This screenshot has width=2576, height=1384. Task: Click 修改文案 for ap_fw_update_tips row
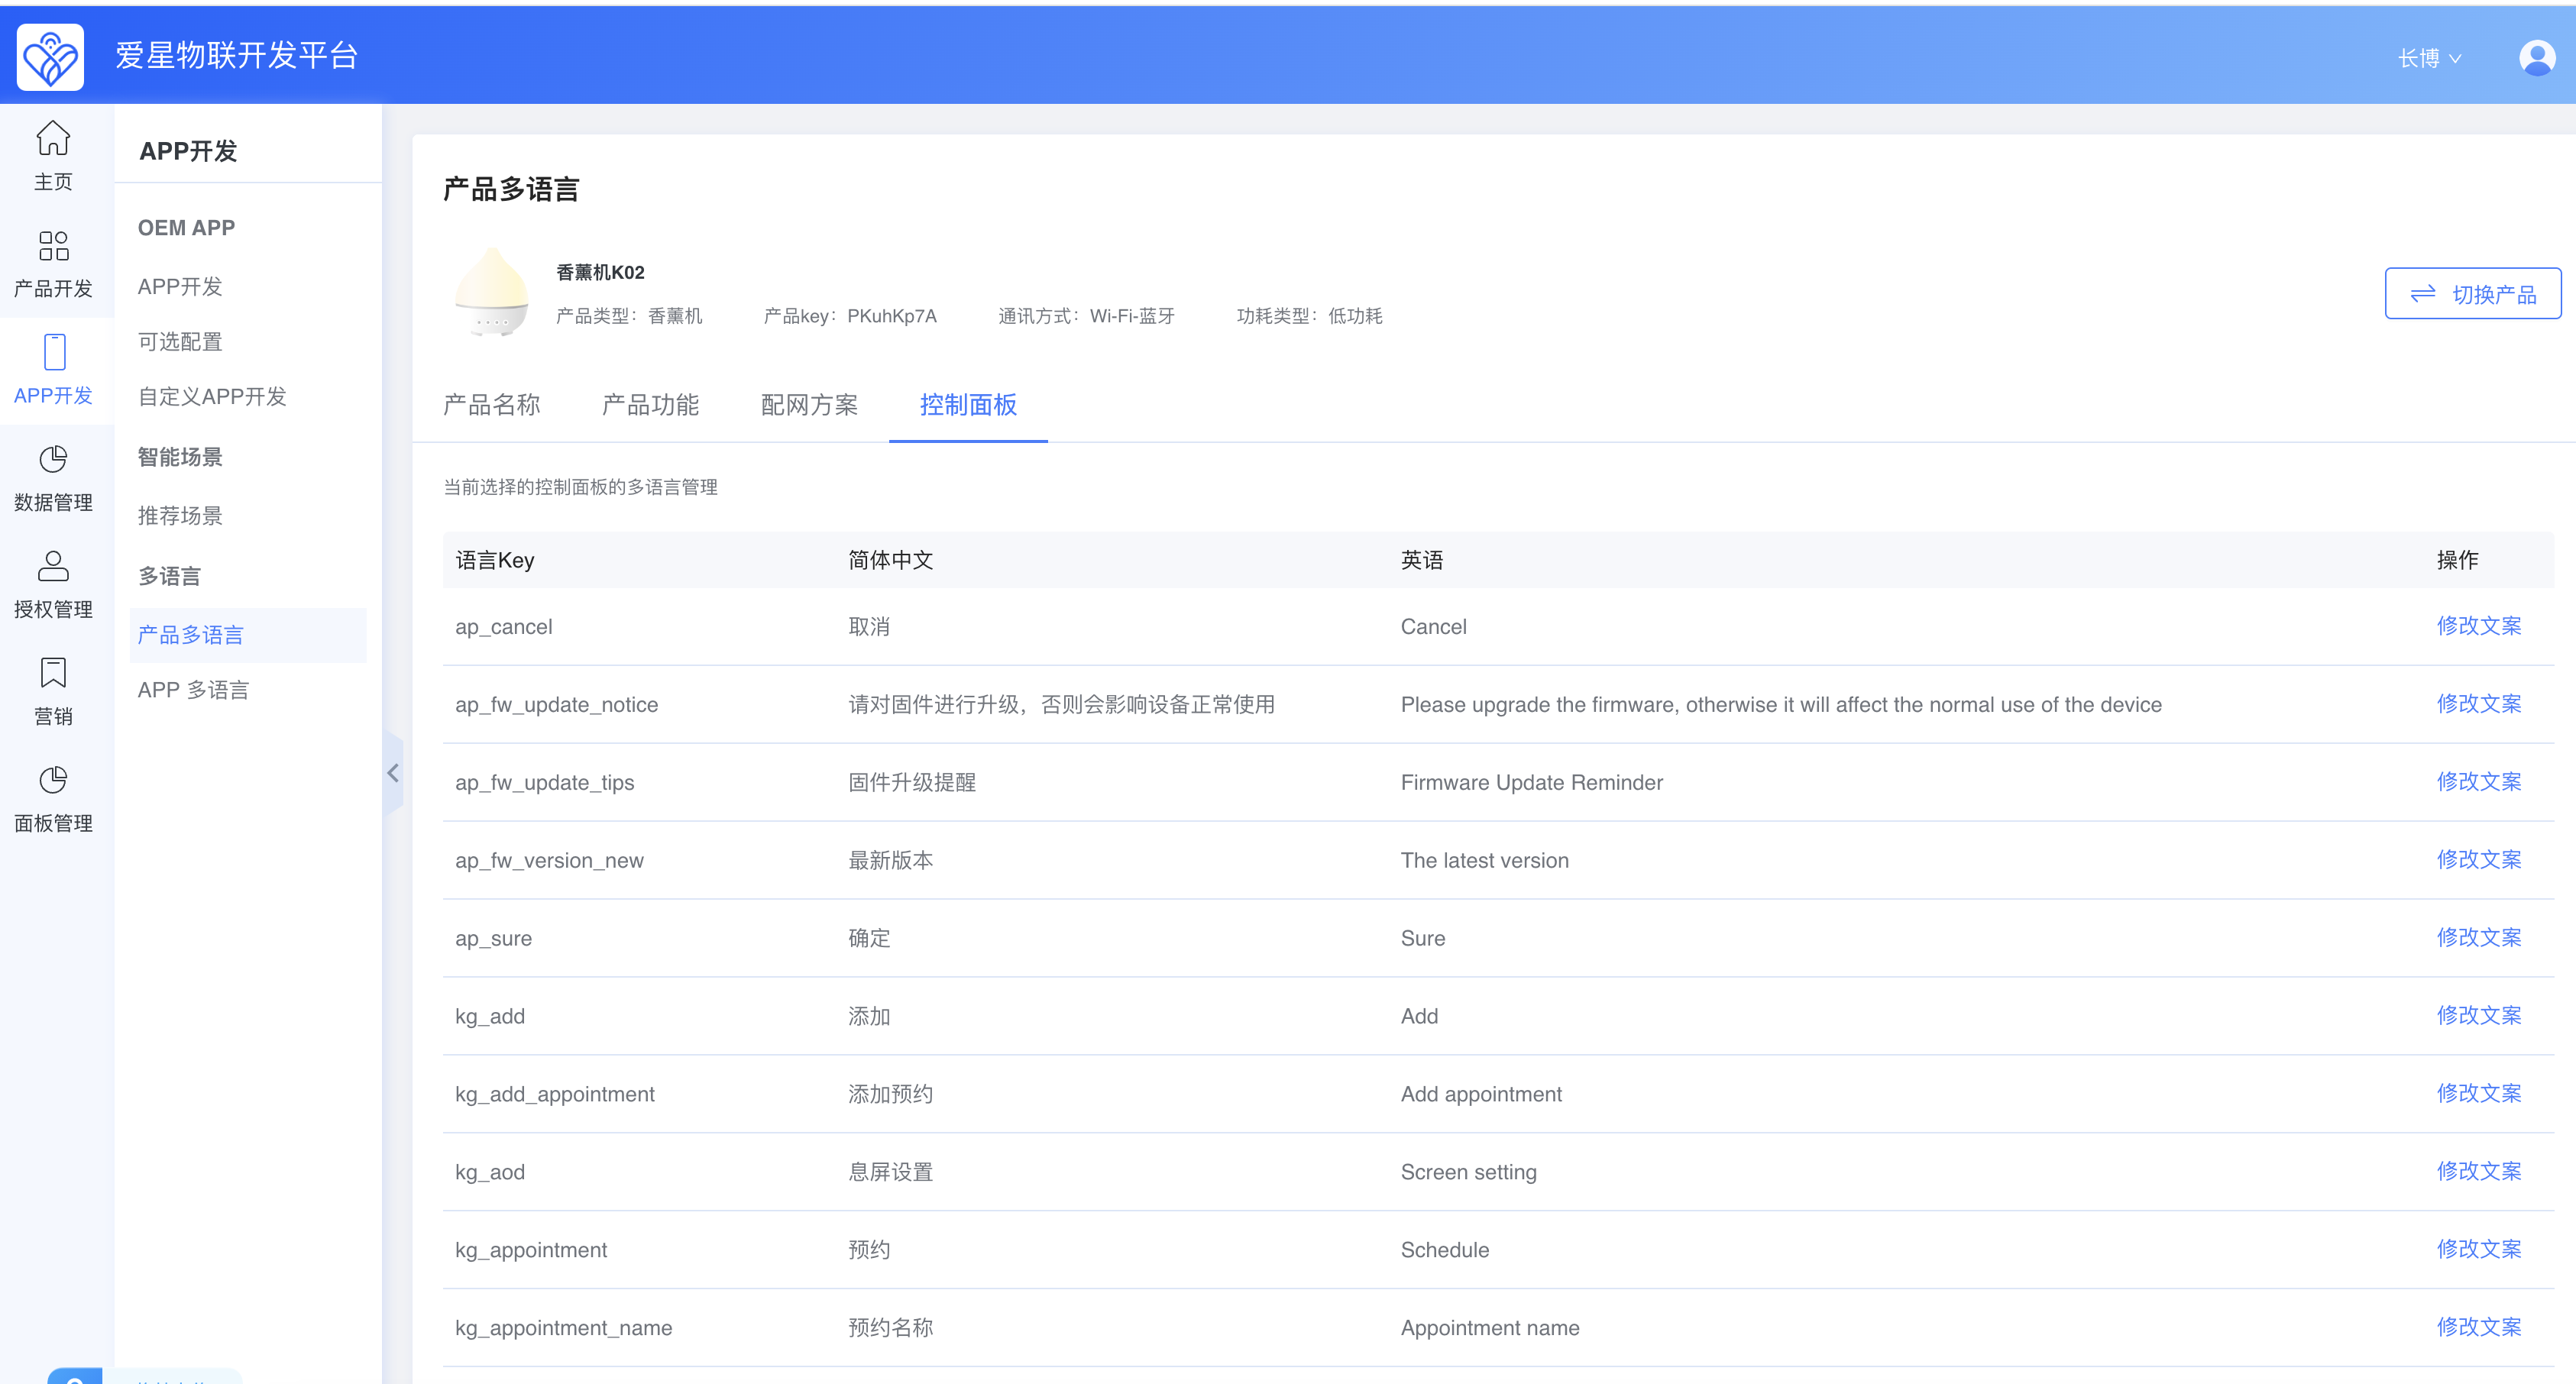(x=2479, y=782)
